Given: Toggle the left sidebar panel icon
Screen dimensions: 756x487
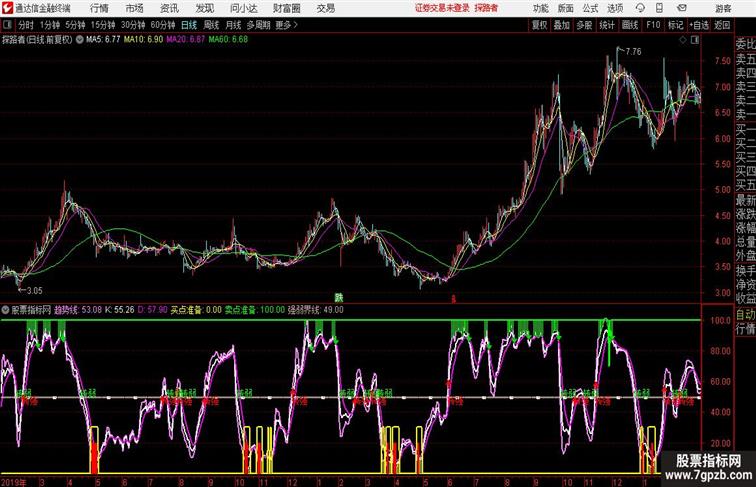Looking at the screenshot, I should click(7, 25).
